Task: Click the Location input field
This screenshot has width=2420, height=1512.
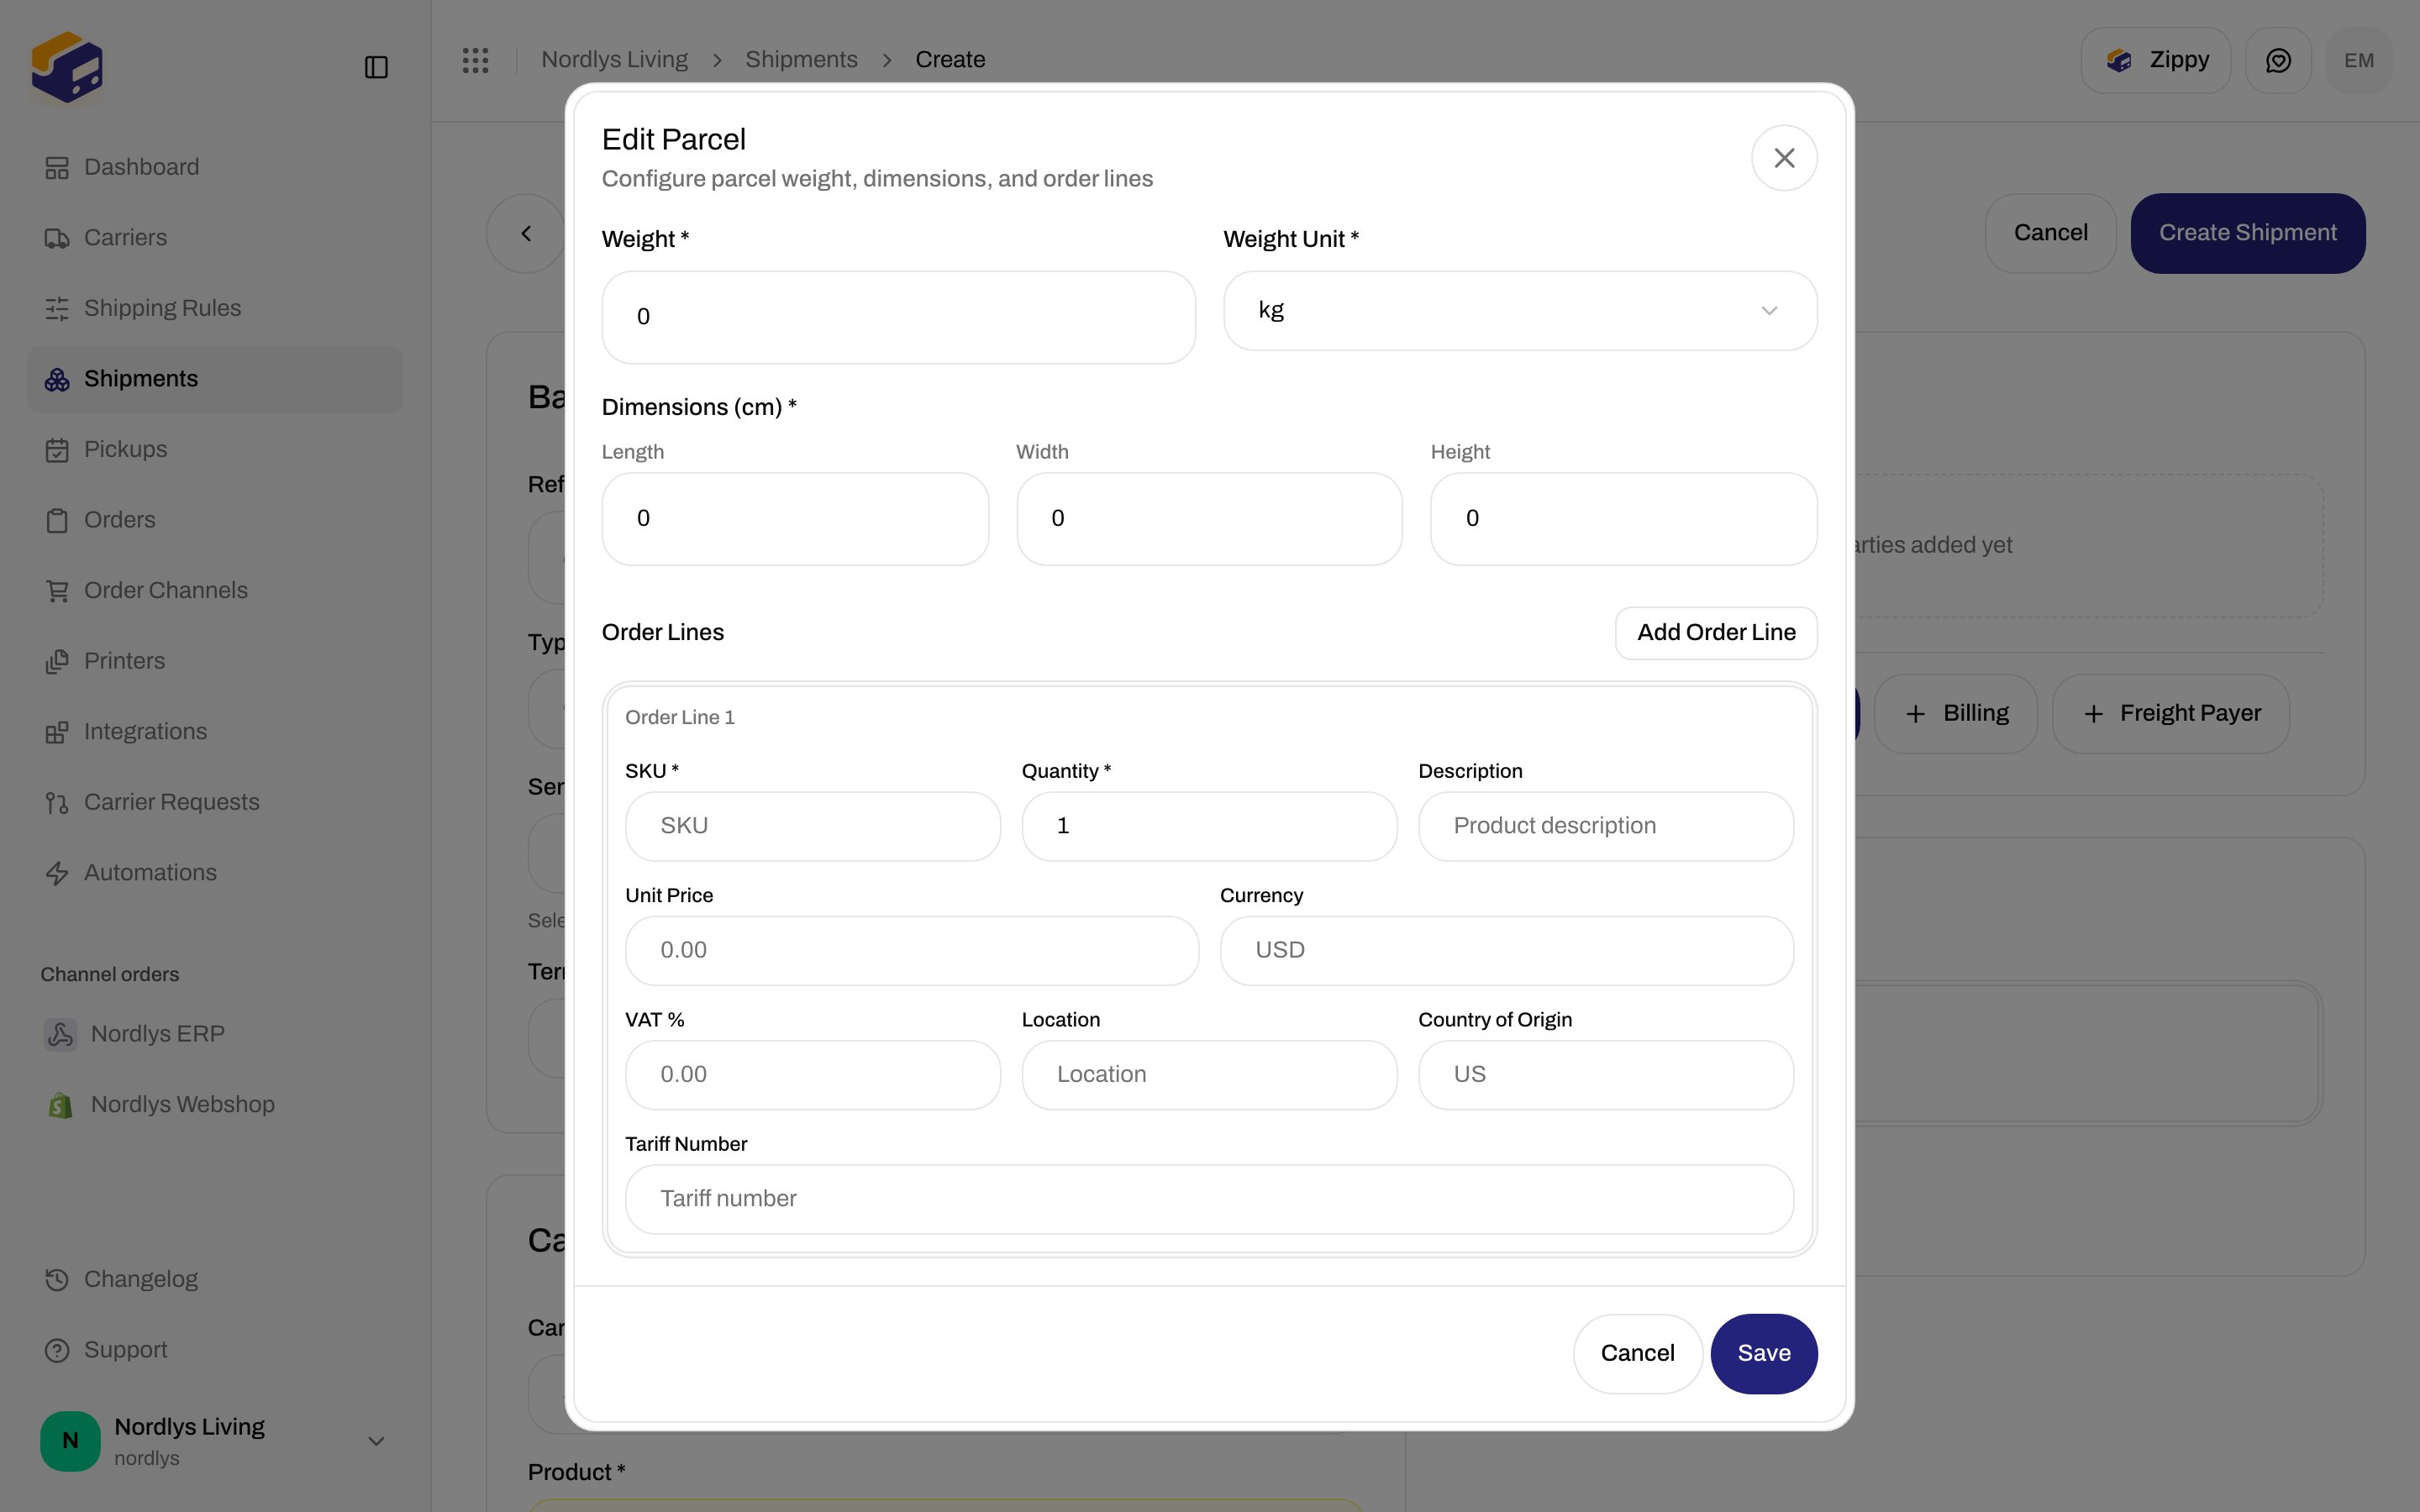Action: [1209, 1075]
